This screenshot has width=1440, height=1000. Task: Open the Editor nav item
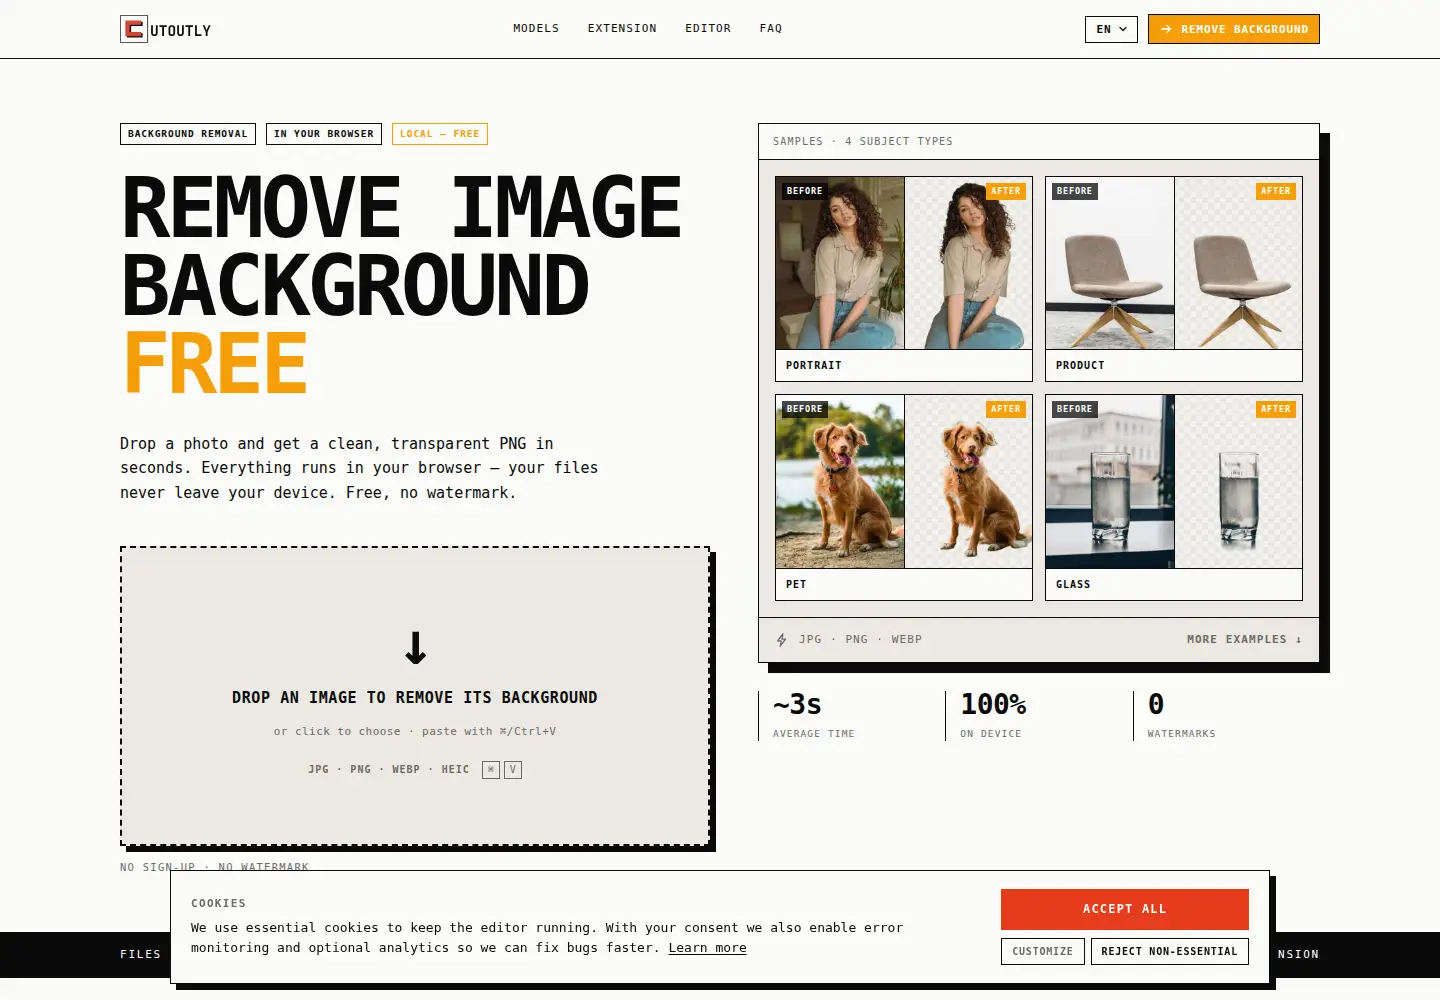tap(708, 28)
